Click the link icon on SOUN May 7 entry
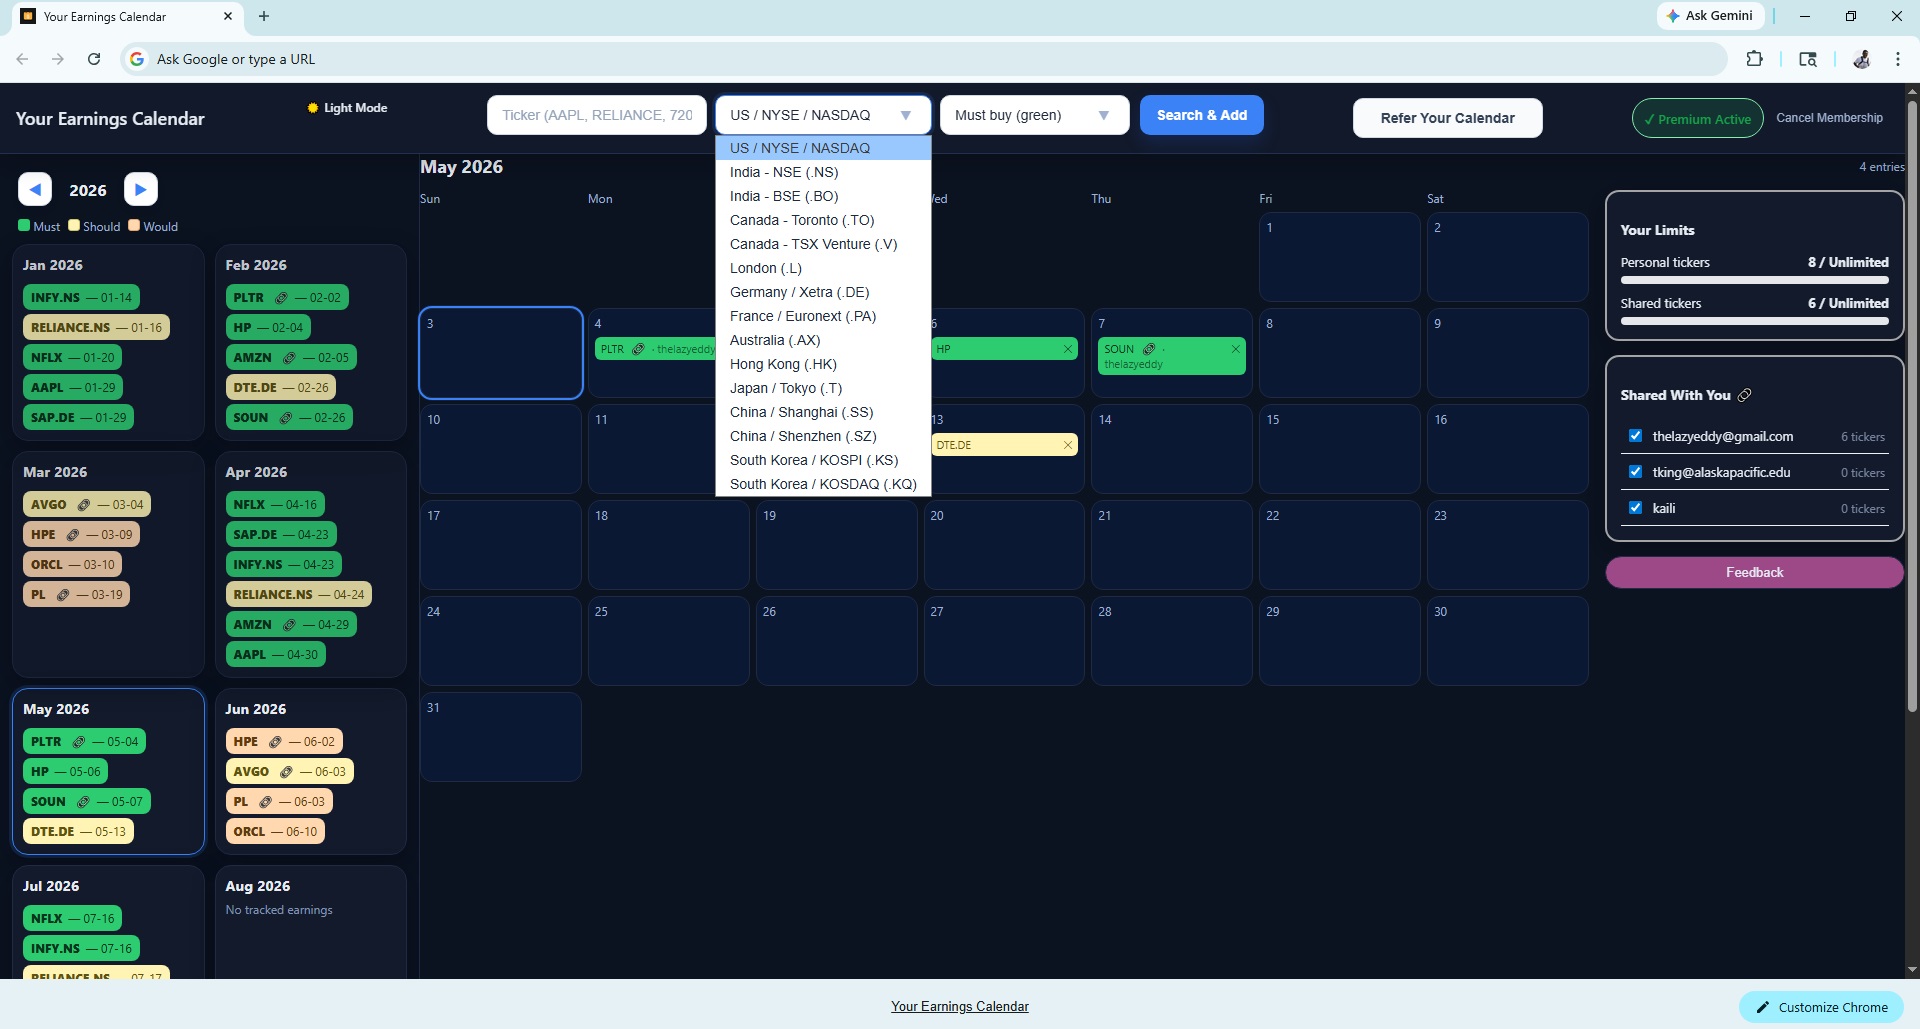This screenshot has height=1029, width=1920. 1149,349
